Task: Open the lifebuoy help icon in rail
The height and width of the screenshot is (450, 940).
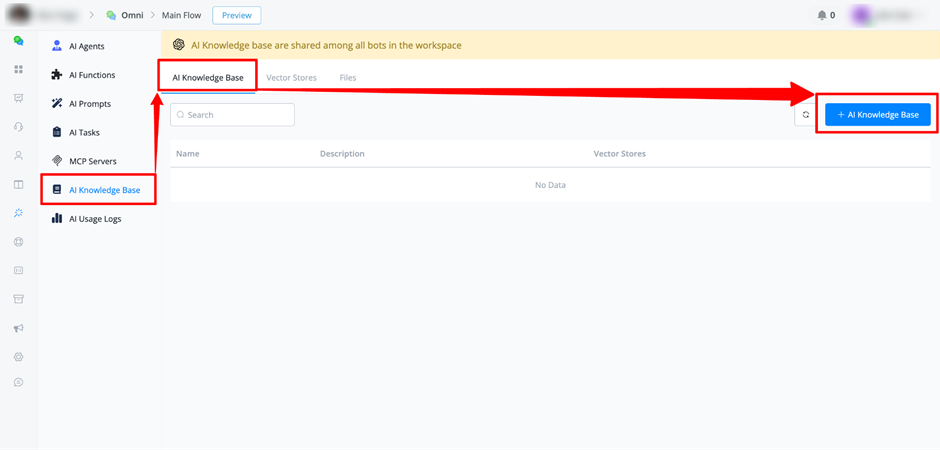Action: click(19, 241)
